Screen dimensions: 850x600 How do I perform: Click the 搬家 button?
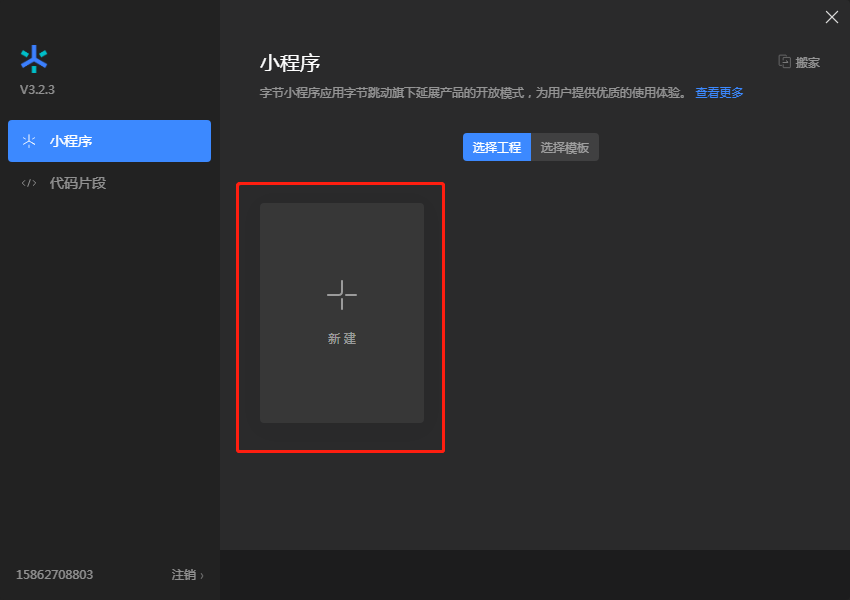[x=799, y=62]
